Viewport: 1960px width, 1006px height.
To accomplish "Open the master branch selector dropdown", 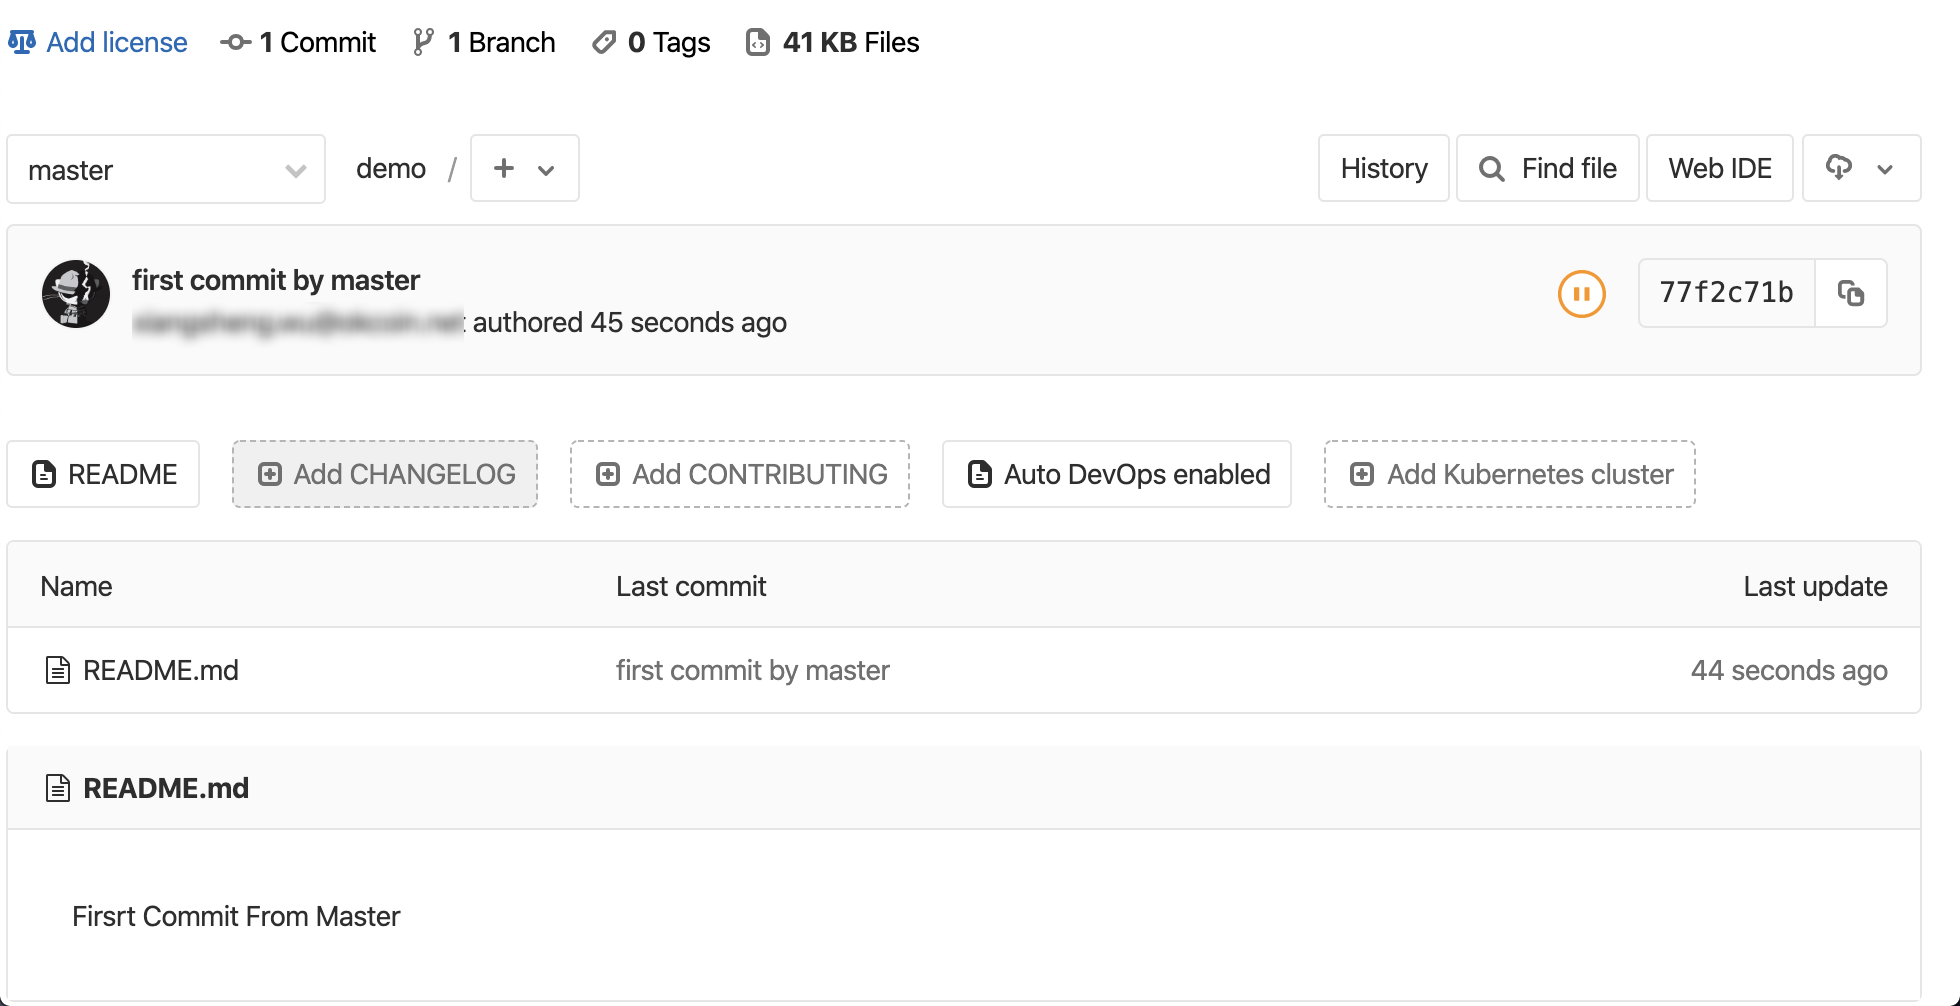I will (165, 169).
